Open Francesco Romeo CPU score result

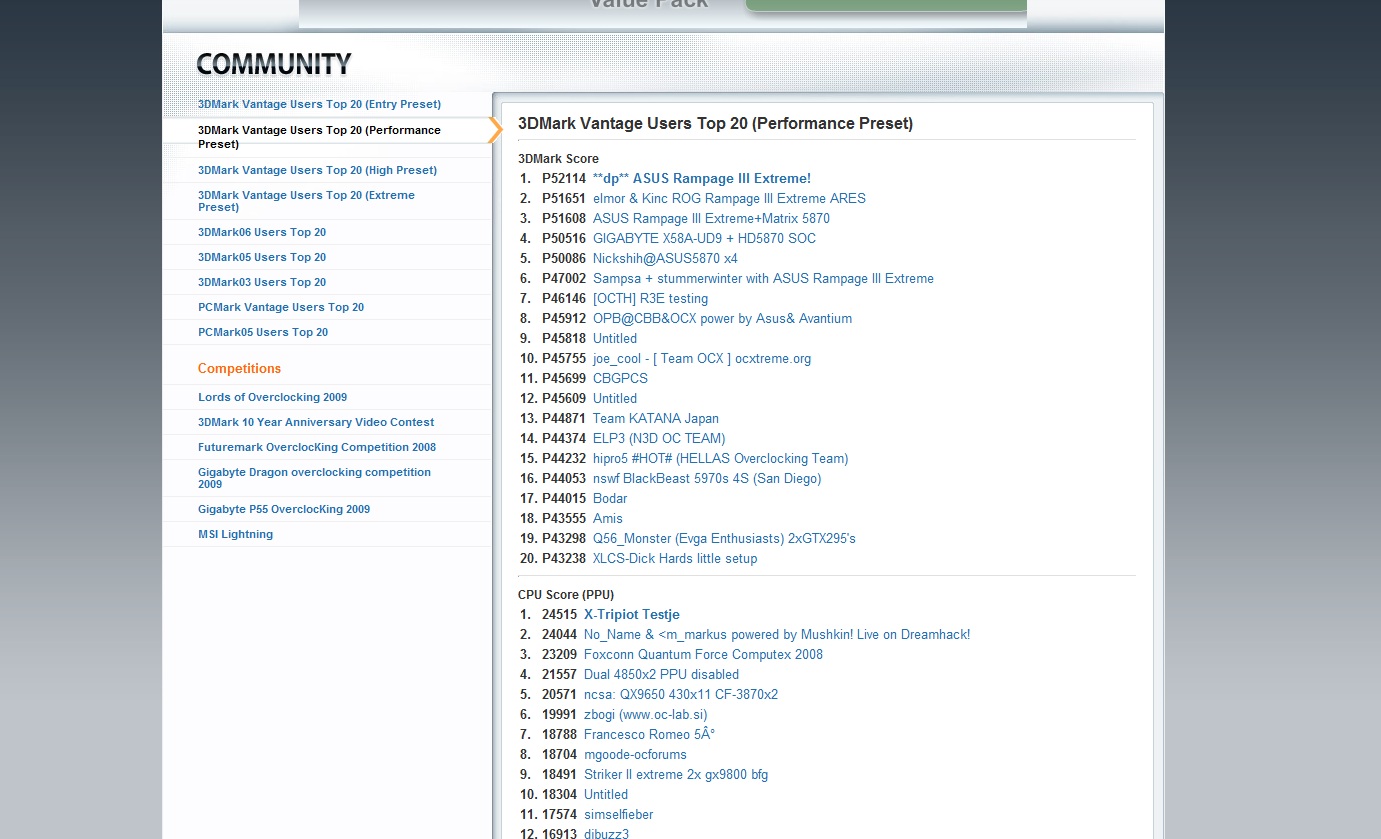pos(649,734)
